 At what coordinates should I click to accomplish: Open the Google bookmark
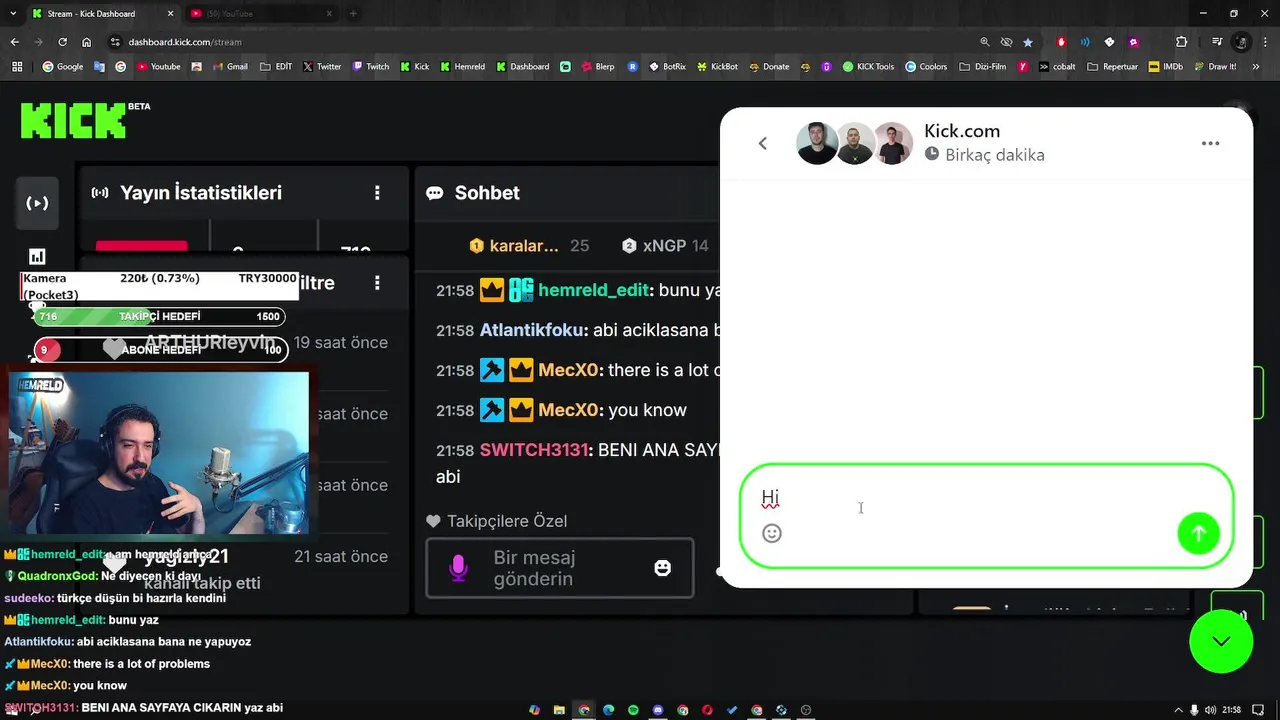63,67
